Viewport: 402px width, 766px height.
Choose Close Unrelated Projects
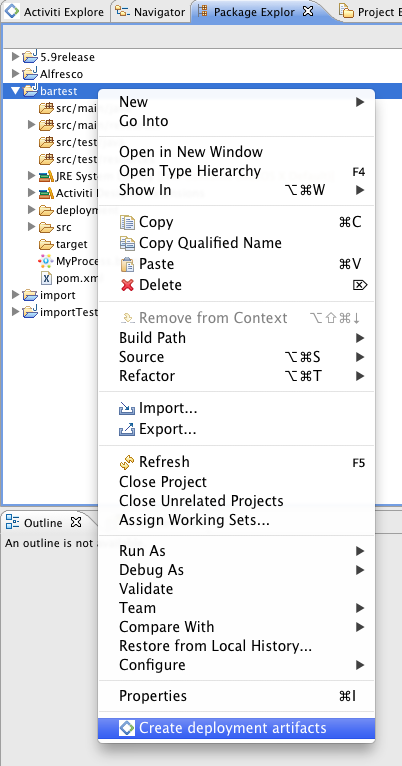[x=236, y=501]
